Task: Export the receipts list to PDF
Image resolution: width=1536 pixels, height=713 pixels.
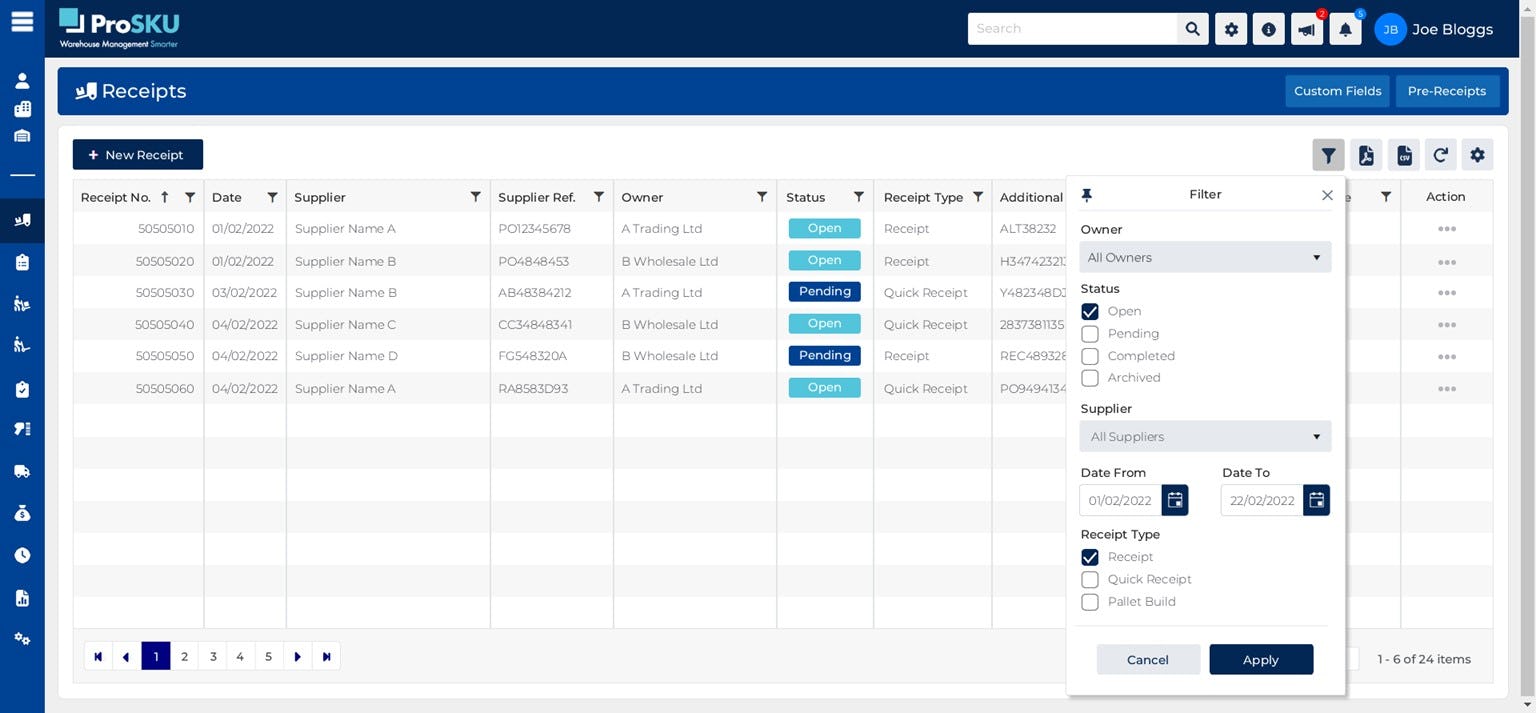Action: (x=1366, y=154)
